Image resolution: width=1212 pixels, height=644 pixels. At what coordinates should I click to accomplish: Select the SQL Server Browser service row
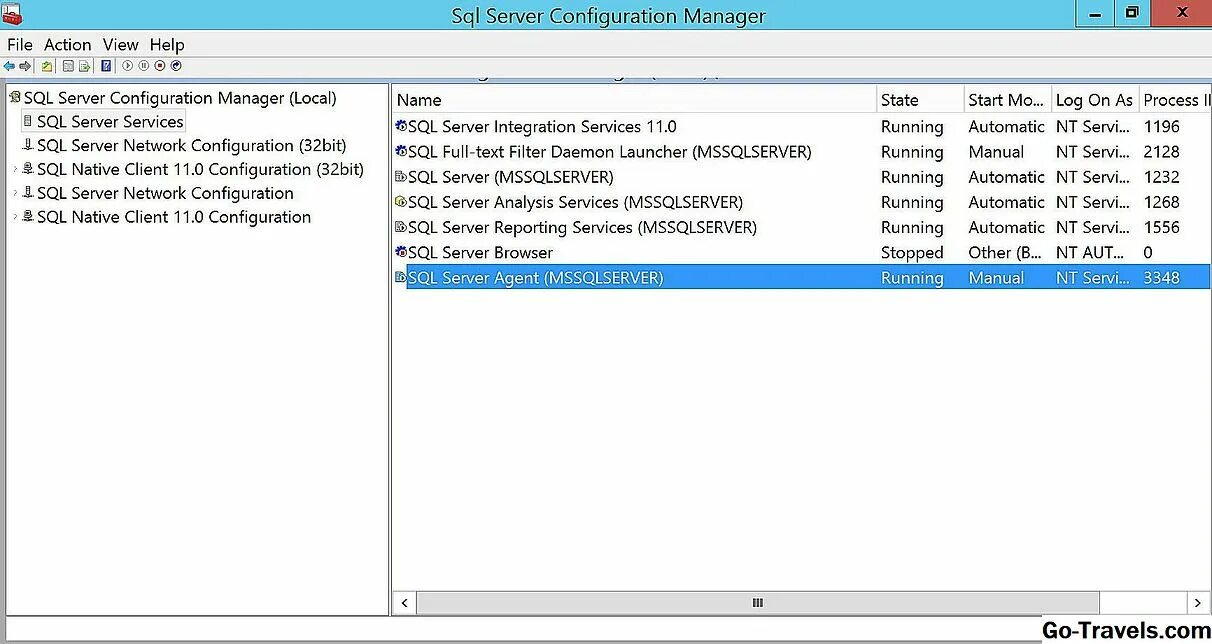[x=480, y=253]
